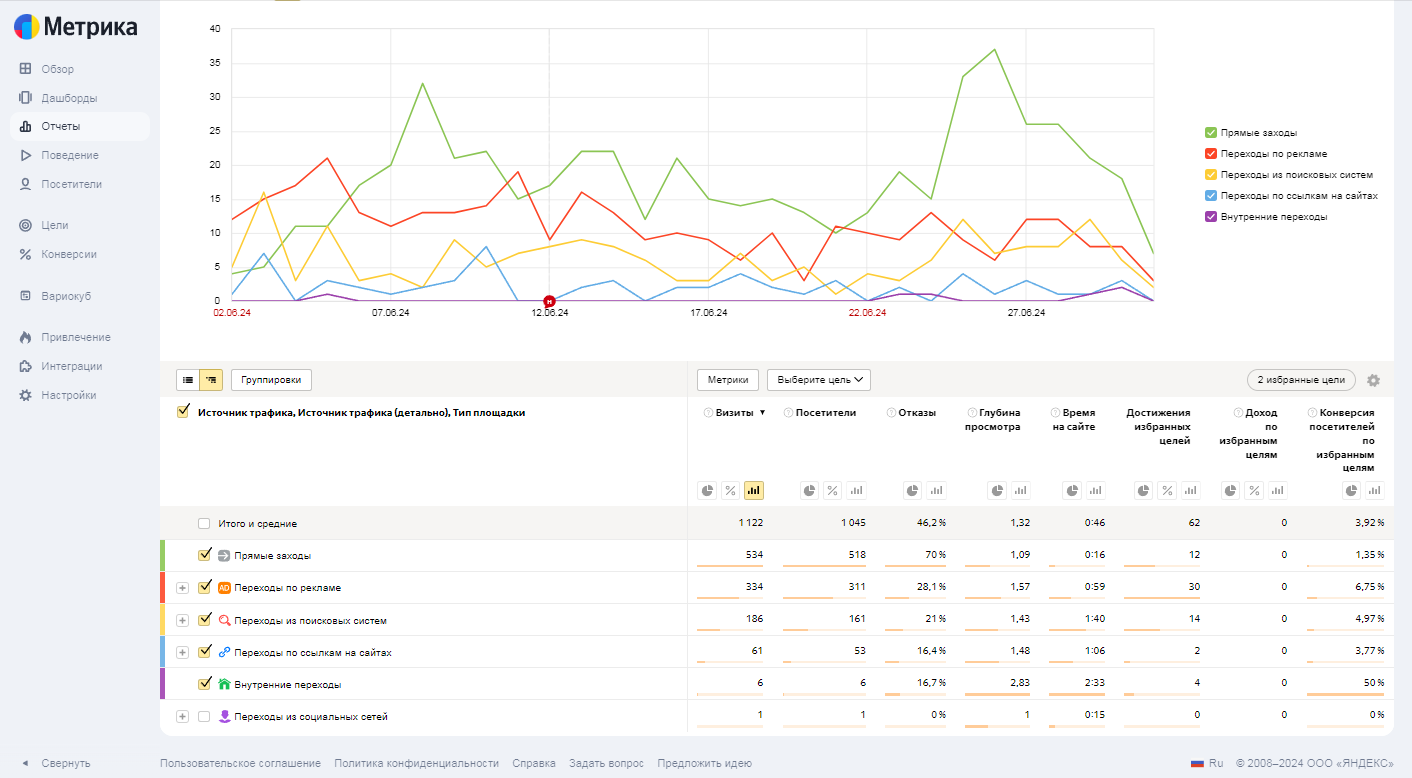Go to Конверсии sidebar section
1412x778 pixels.
coord(68,254)
